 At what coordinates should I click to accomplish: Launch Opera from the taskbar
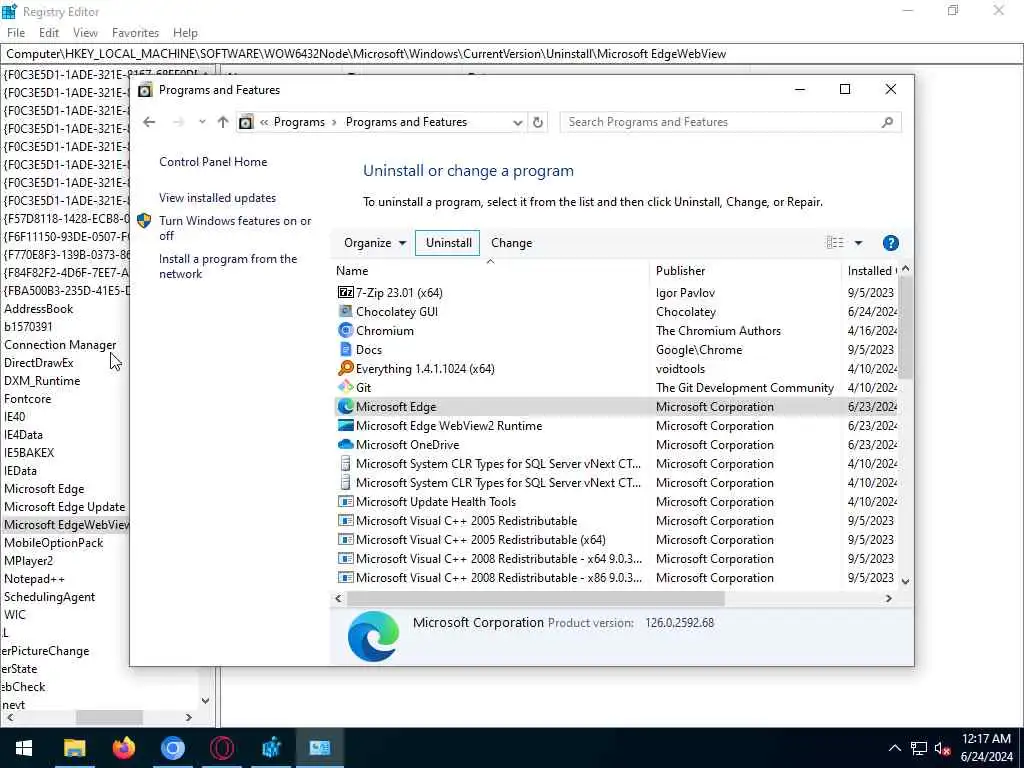coord(222,748)
